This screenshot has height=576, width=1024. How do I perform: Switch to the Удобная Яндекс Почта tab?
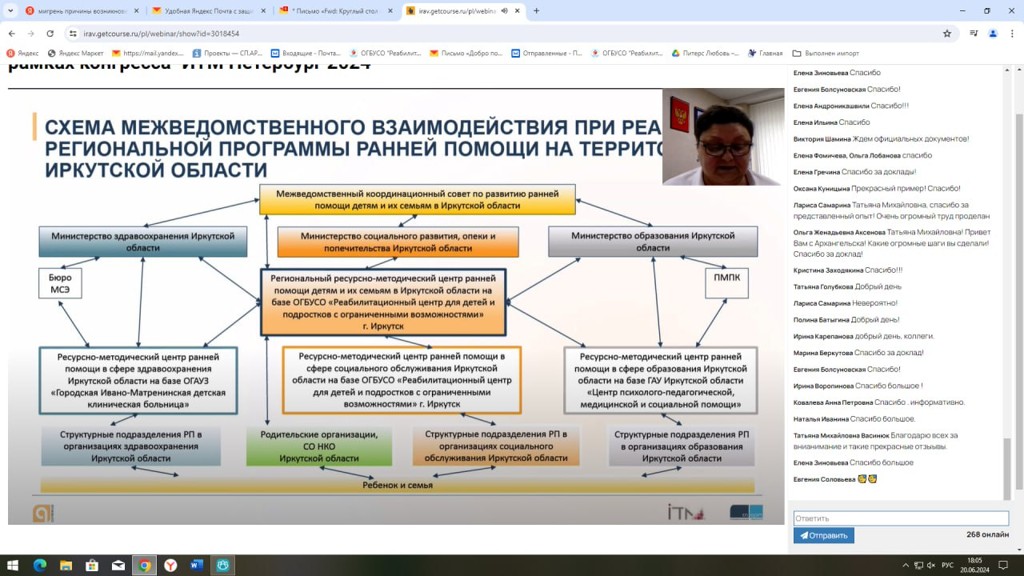[203, 11]
